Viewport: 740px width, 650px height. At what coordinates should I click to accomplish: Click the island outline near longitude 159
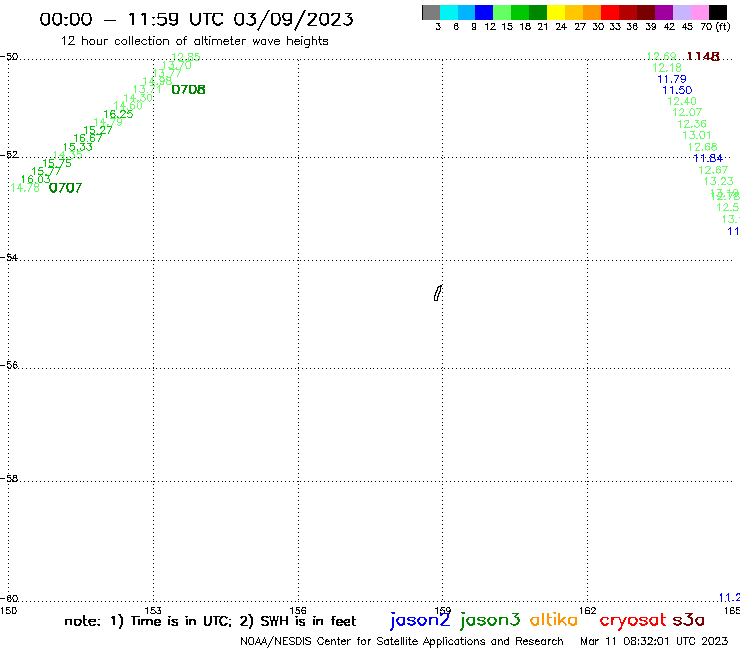click(x=438, y=293)
